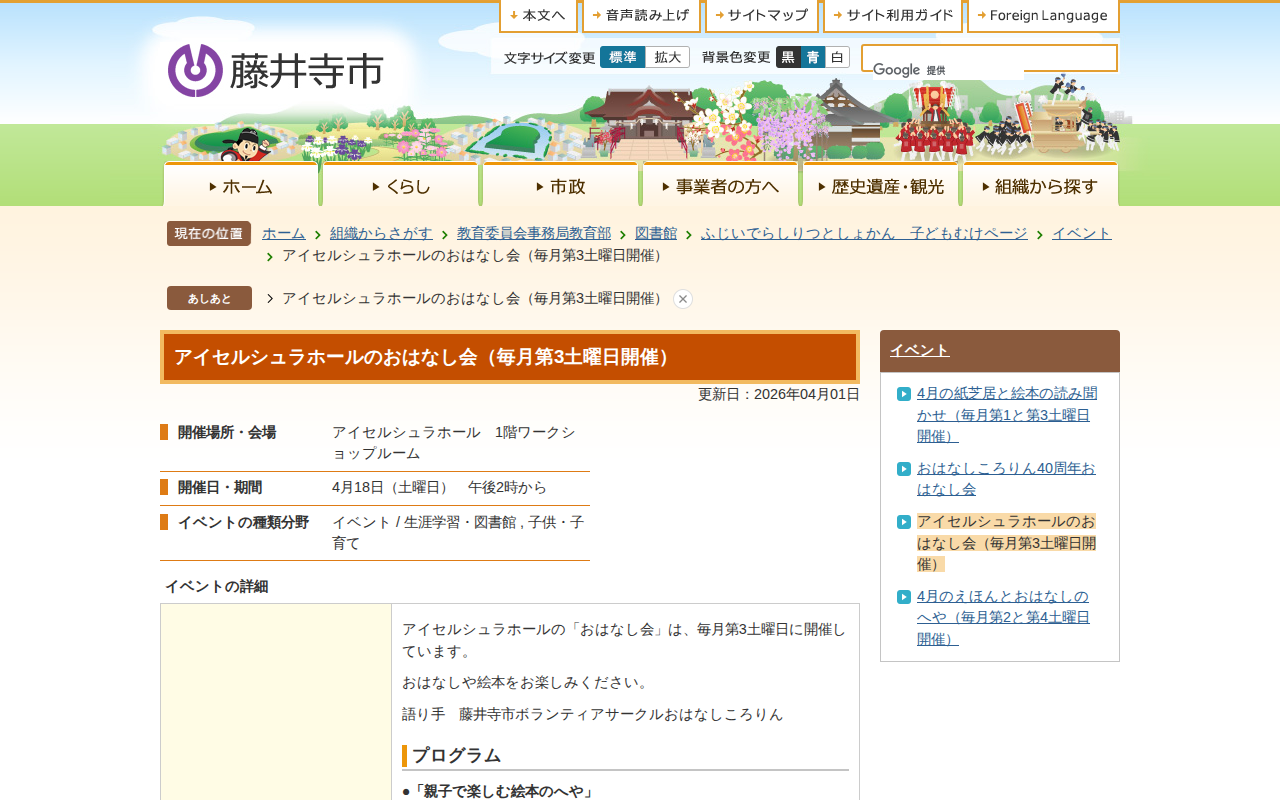Click the プログラム heading
The height and width of the screenshot is (800, 1280).
point(456,755)
